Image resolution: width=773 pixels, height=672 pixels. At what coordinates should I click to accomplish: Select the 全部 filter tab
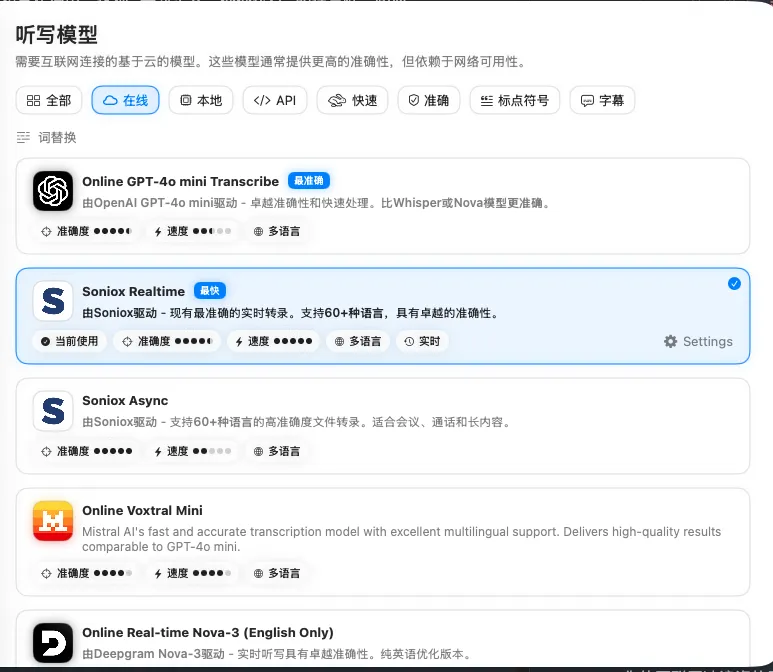click(49, 101)
